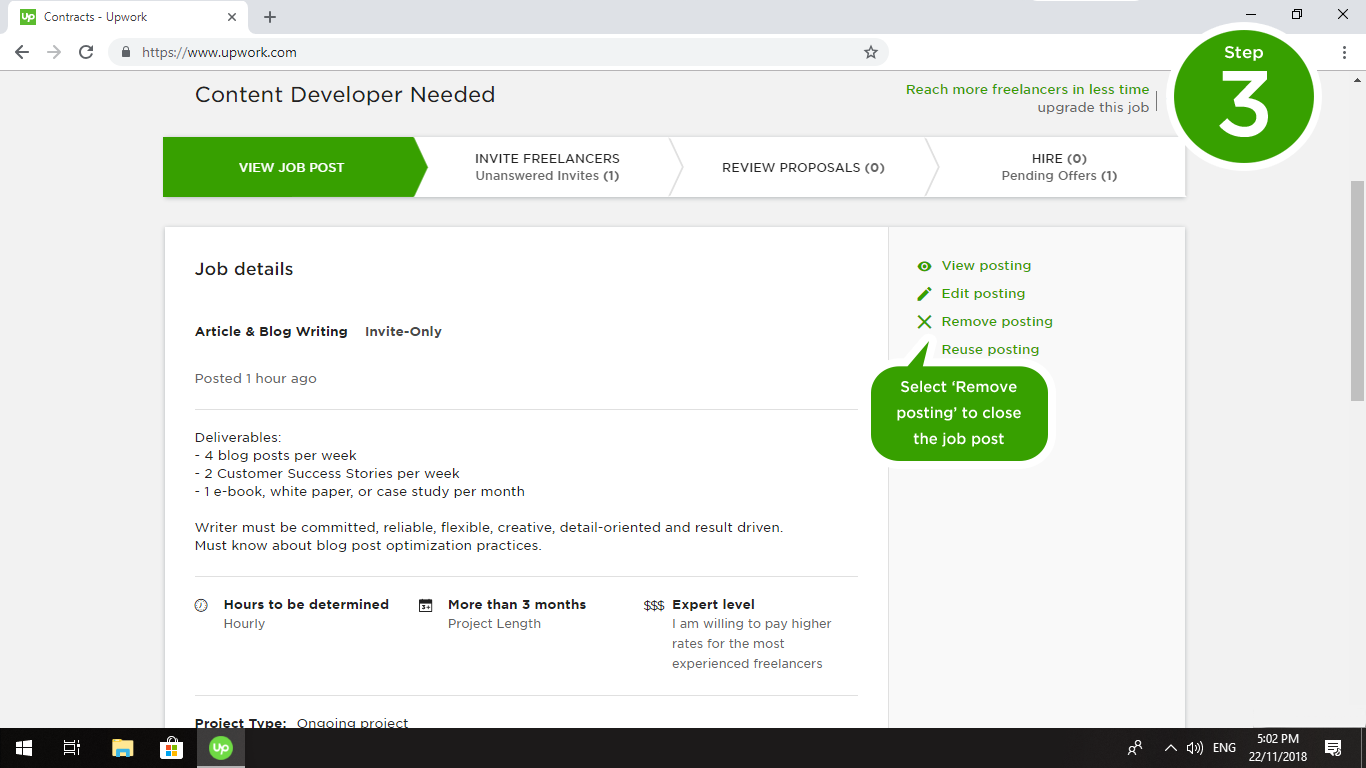This screenshot has width=1366, height=768.
Task: Open File Explorer from the taskbar
Action: point(122,748)
